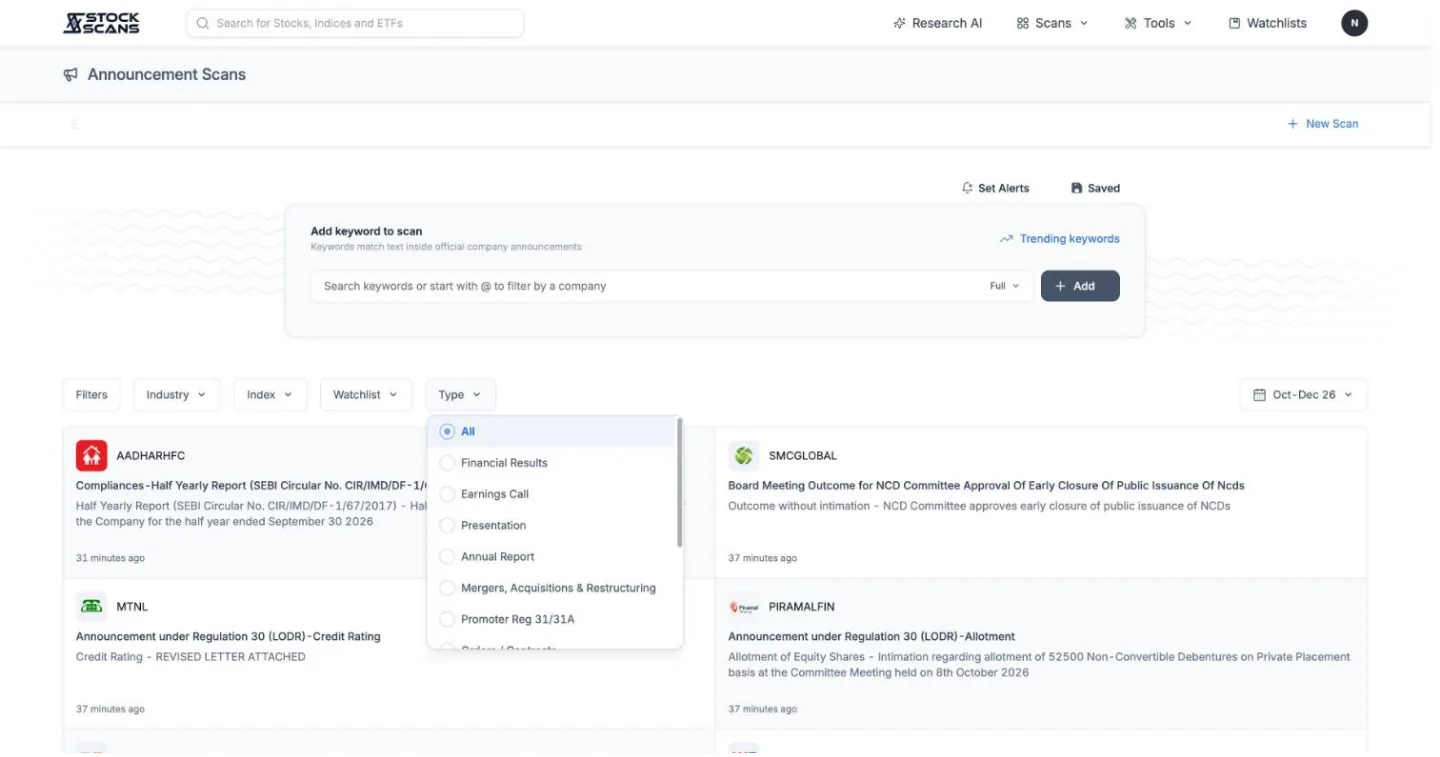This screenshot has height=757, width=1440.
Task: Open the Set Alerts option
Action: click(995, 188)
